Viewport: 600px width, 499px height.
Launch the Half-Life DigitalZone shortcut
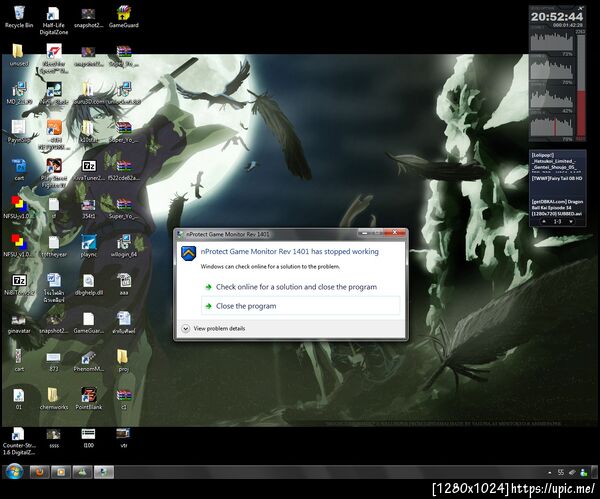(x=54, y=21)
